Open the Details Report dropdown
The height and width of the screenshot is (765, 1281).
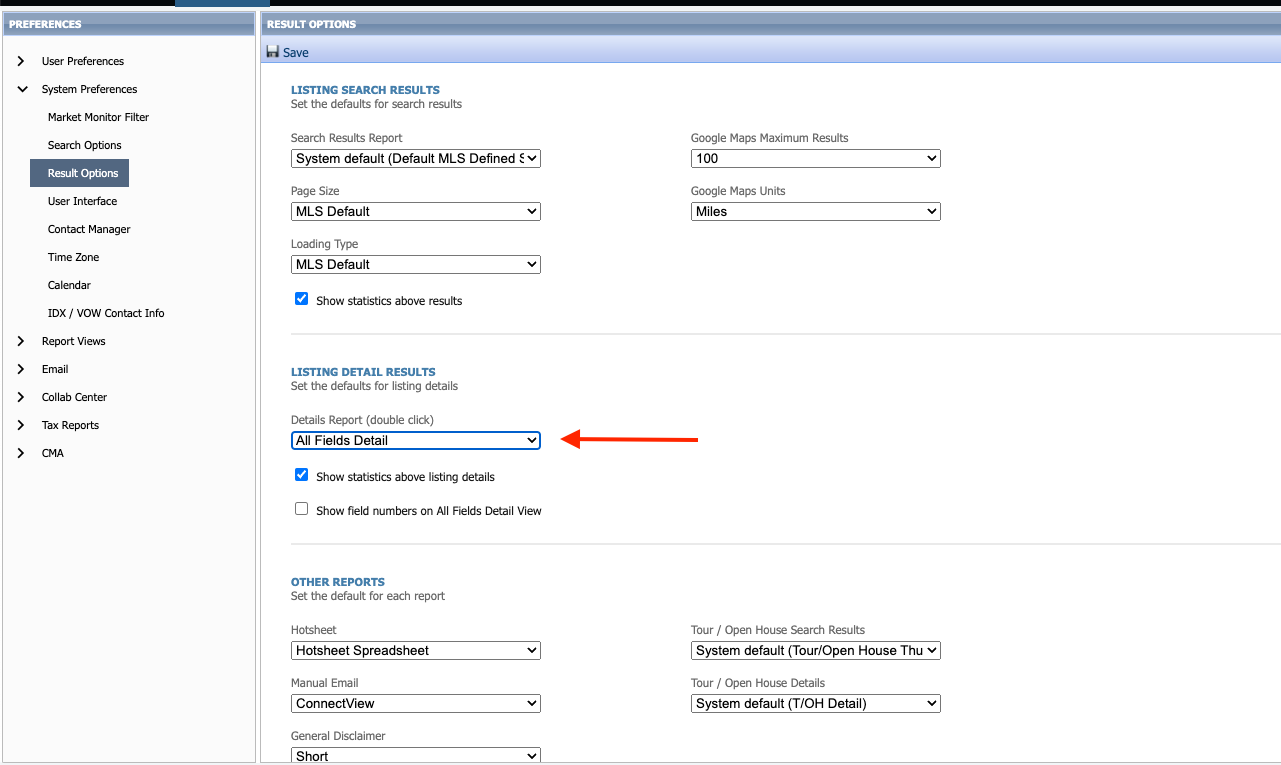tap(416, 440)
